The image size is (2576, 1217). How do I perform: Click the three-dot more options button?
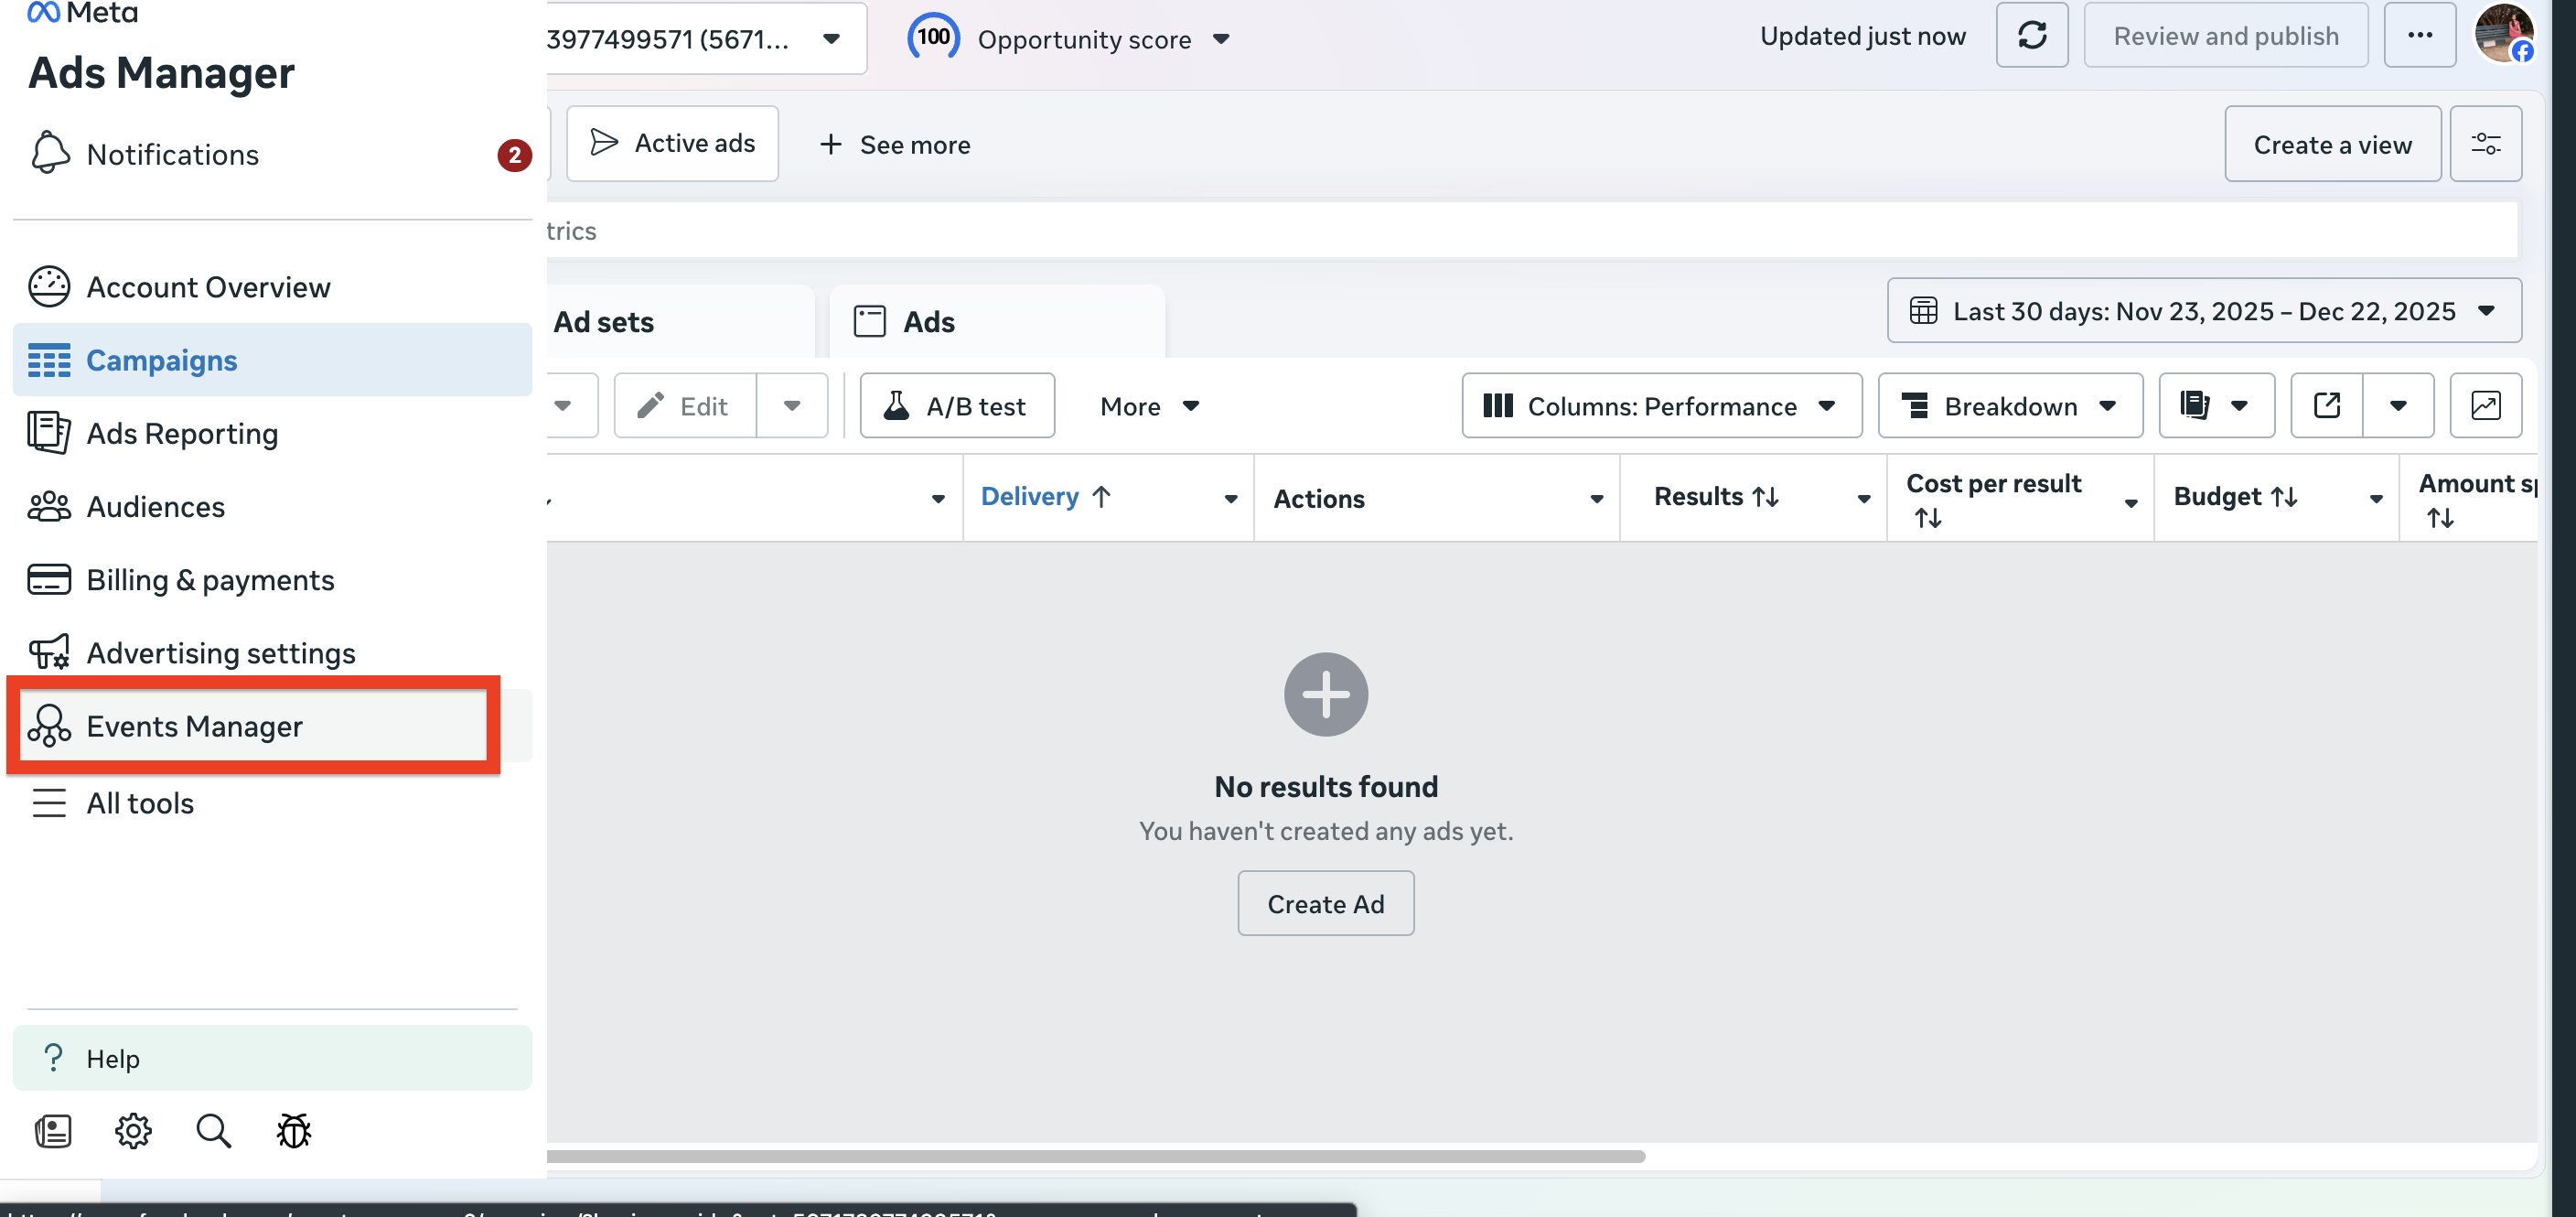click(2419, 36)
